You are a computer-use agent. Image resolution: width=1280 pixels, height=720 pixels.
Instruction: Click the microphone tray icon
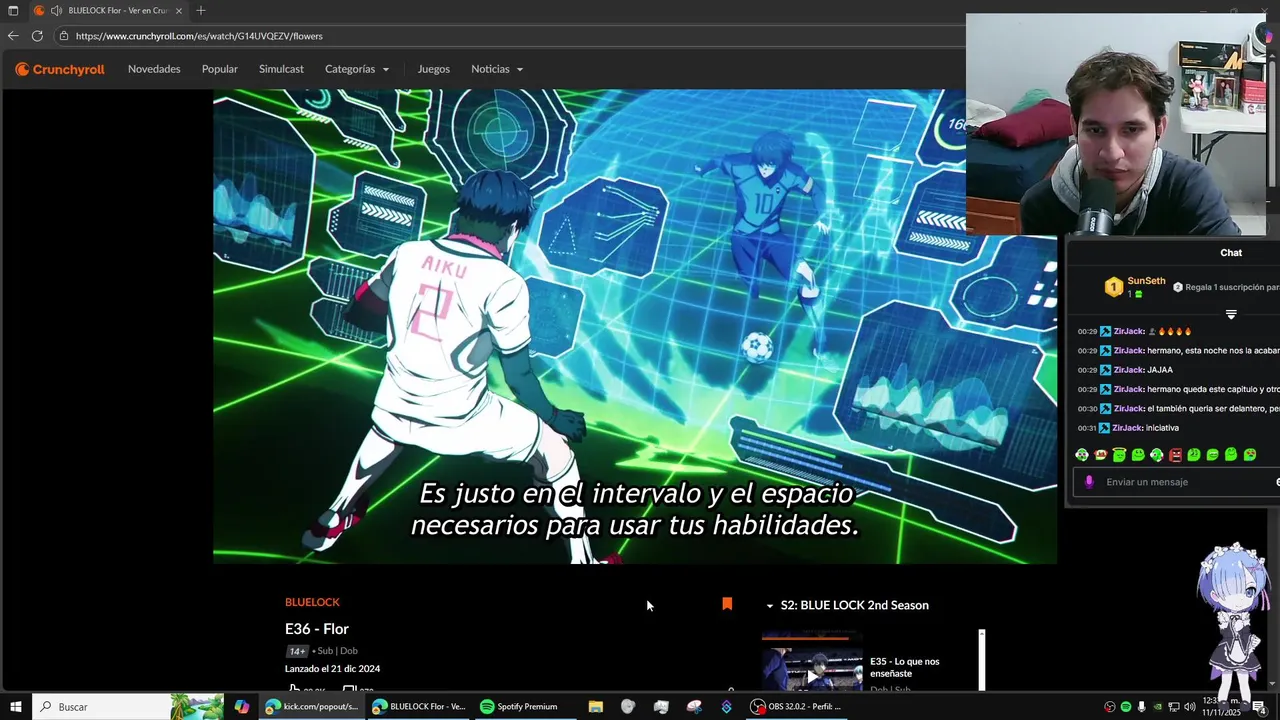click(1141, 707)
